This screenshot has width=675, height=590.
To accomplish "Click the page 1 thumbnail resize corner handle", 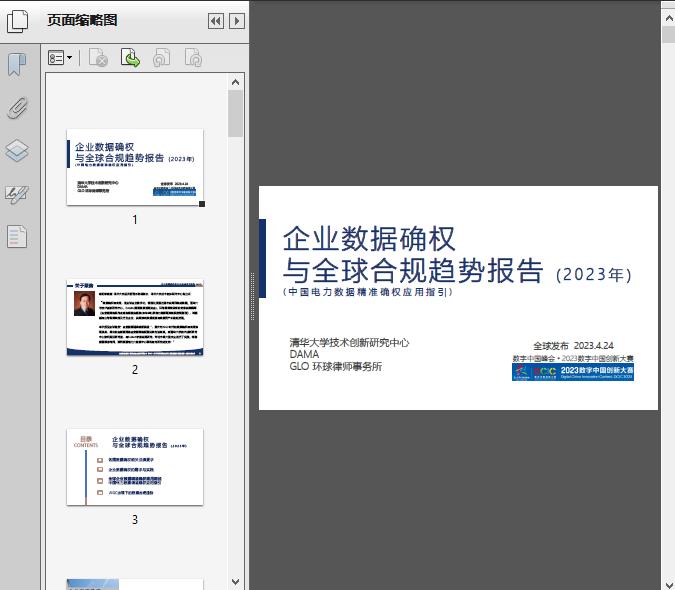I will tap(202, 204).
